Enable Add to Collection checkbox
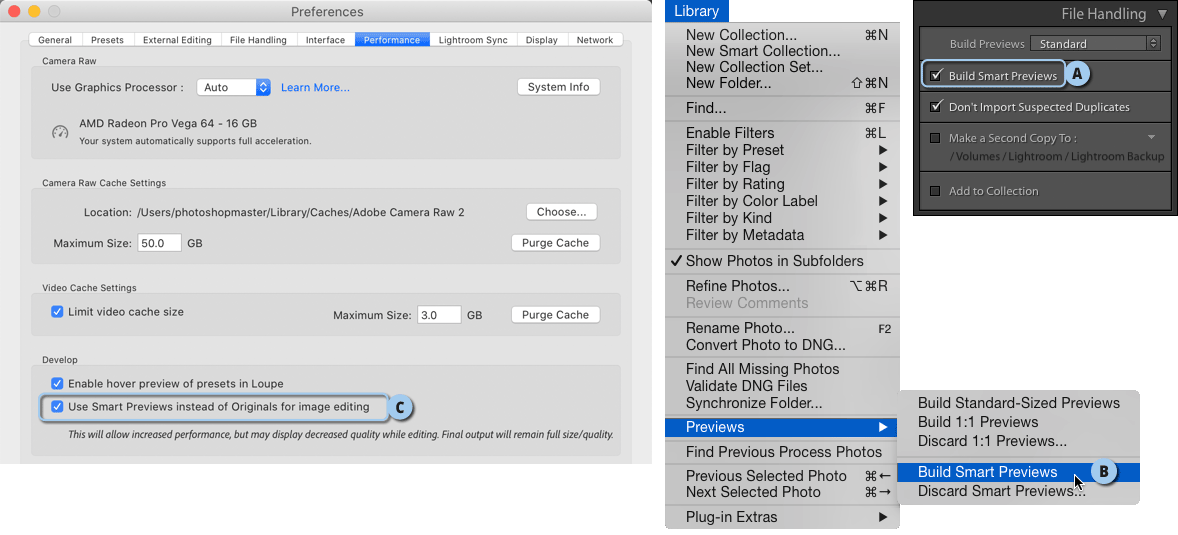Image resolution: width=1178 pixels, height=535 pixels. (x=935, y=191)
